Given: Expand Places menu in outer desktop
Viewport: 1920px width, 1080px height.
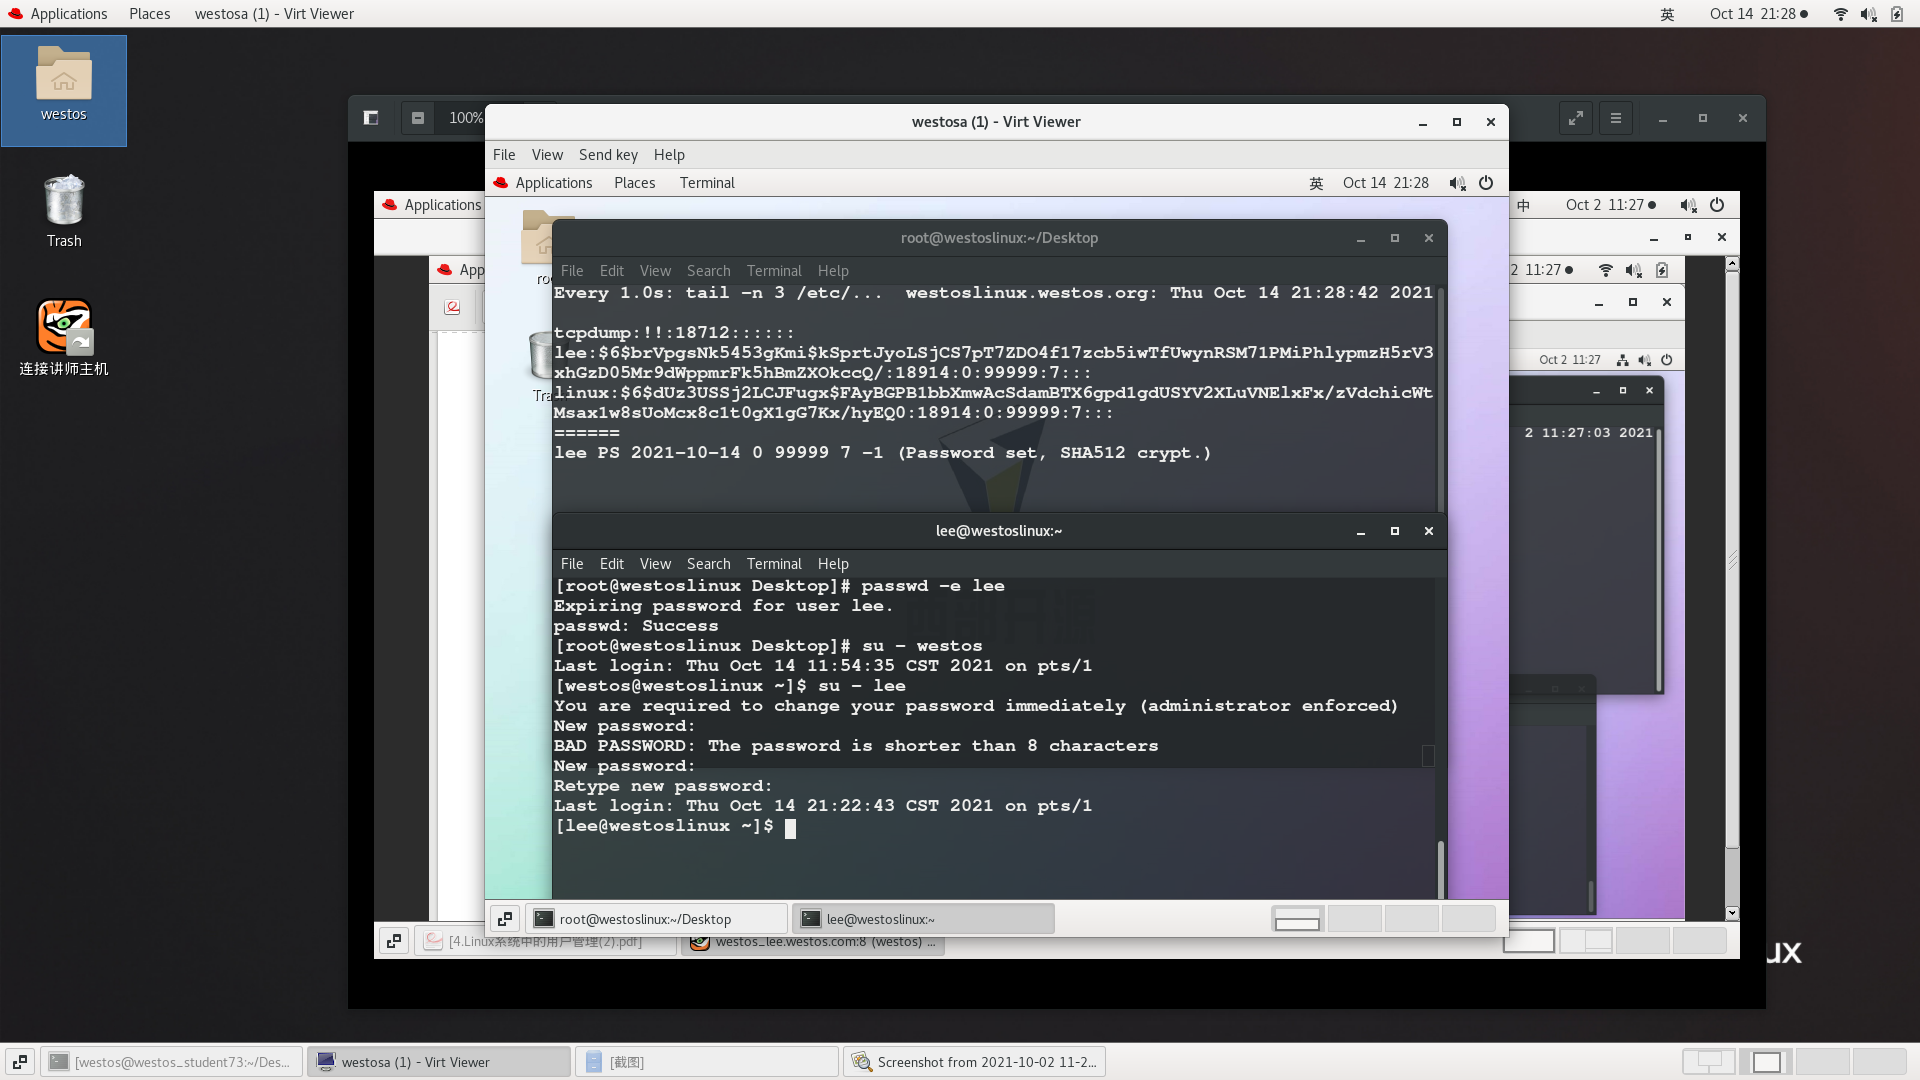Looking at the screenshot, I should [149, 13].
